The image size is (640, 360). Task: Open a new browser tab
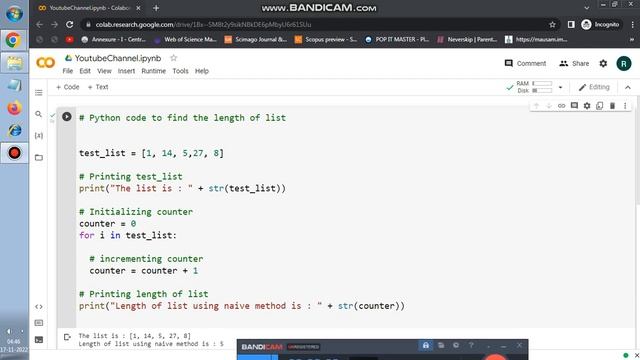[x=156, y=8]
